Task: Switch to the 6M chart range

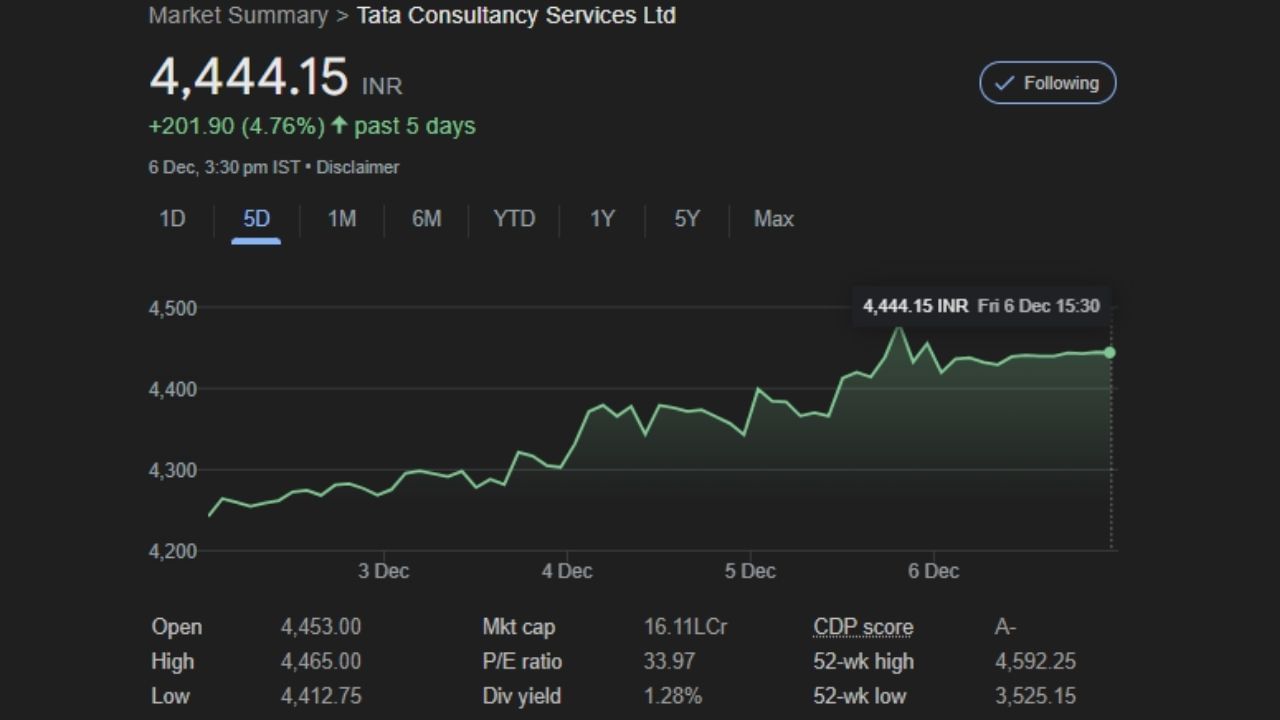Action: point(426,219)
